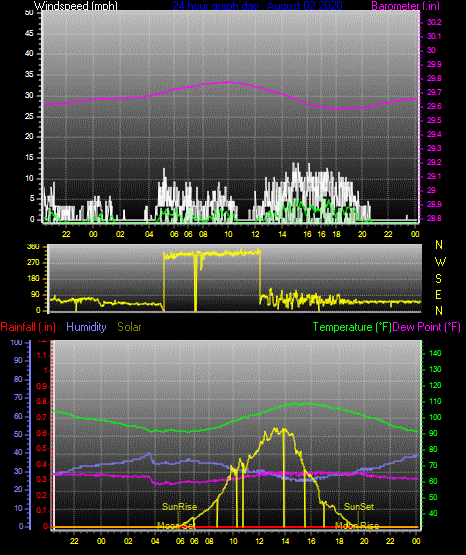Select the 'MoonSet' marker label
The width and height of the screenshot is (466, 555).
tap(176, 526)
